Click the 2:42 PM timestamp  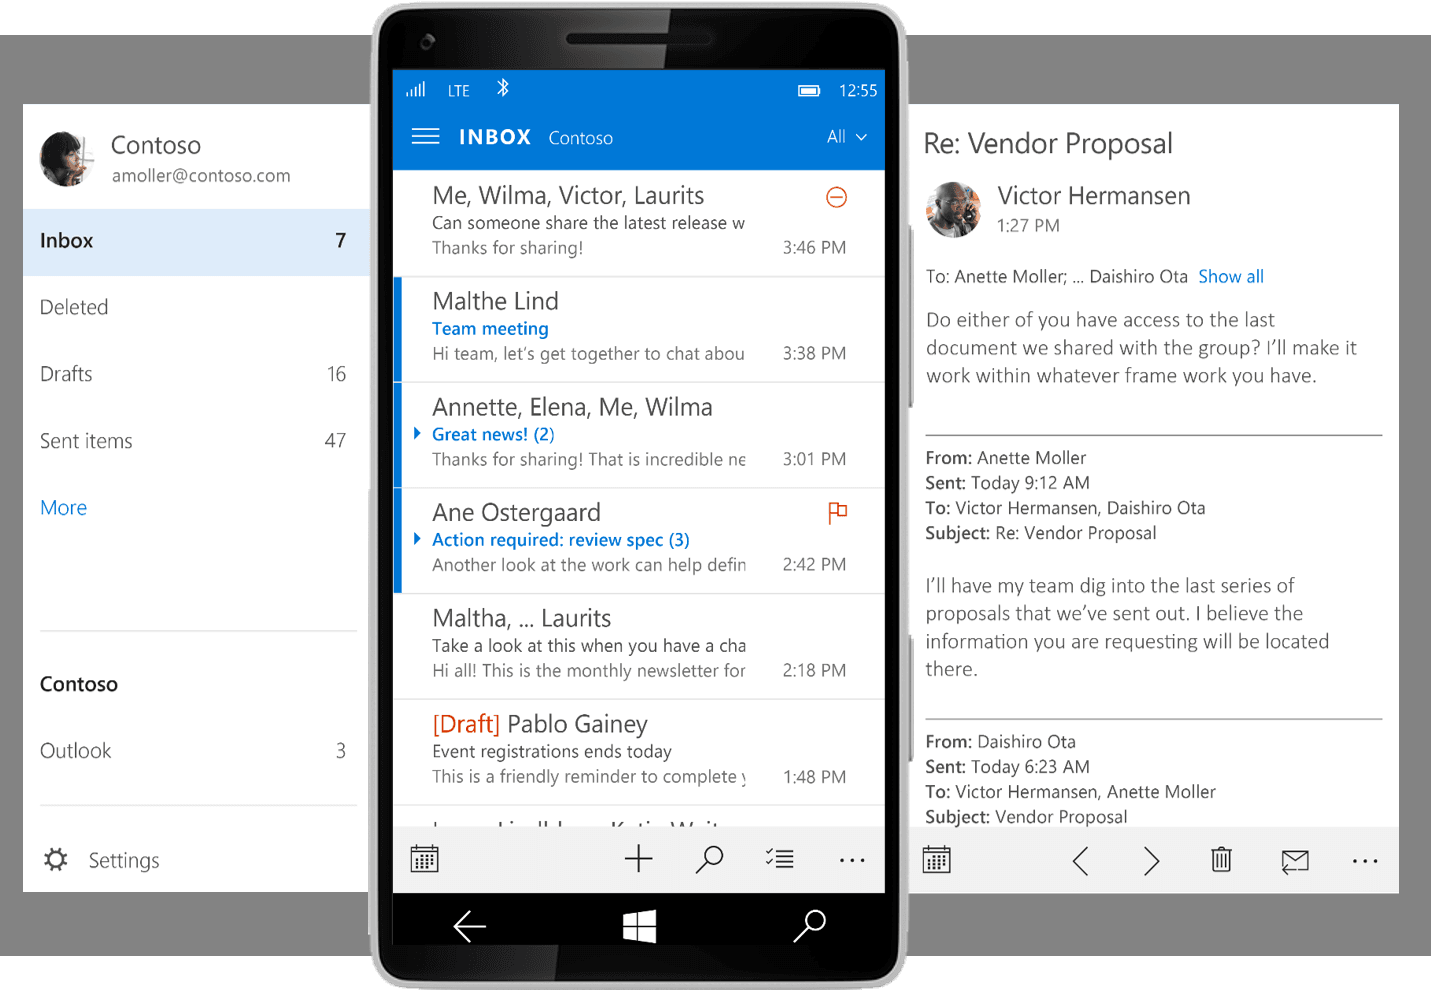click(814, 565)
